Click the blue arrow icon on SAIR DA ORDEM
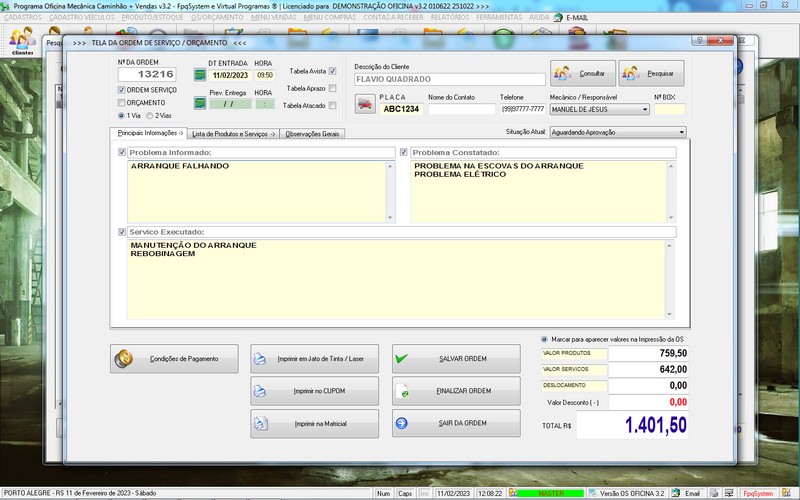This screenshot has width=800, height=500. click(402, 423)
